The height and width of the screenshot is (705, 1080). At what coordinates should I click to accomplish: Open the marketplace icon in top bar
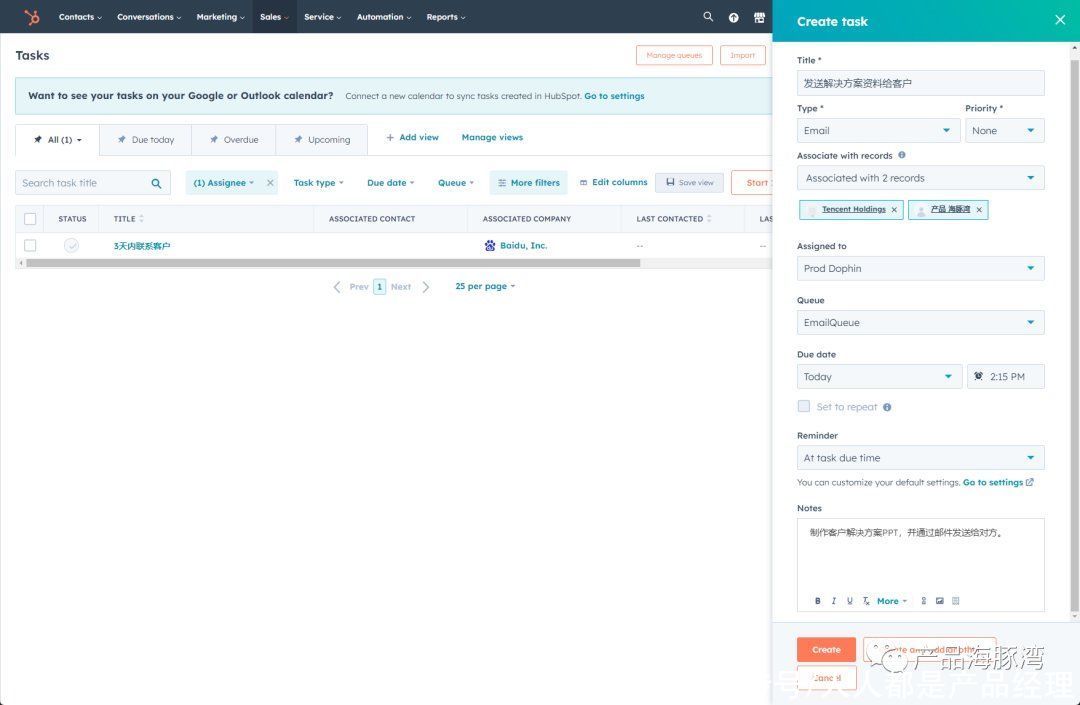[759, 17]
